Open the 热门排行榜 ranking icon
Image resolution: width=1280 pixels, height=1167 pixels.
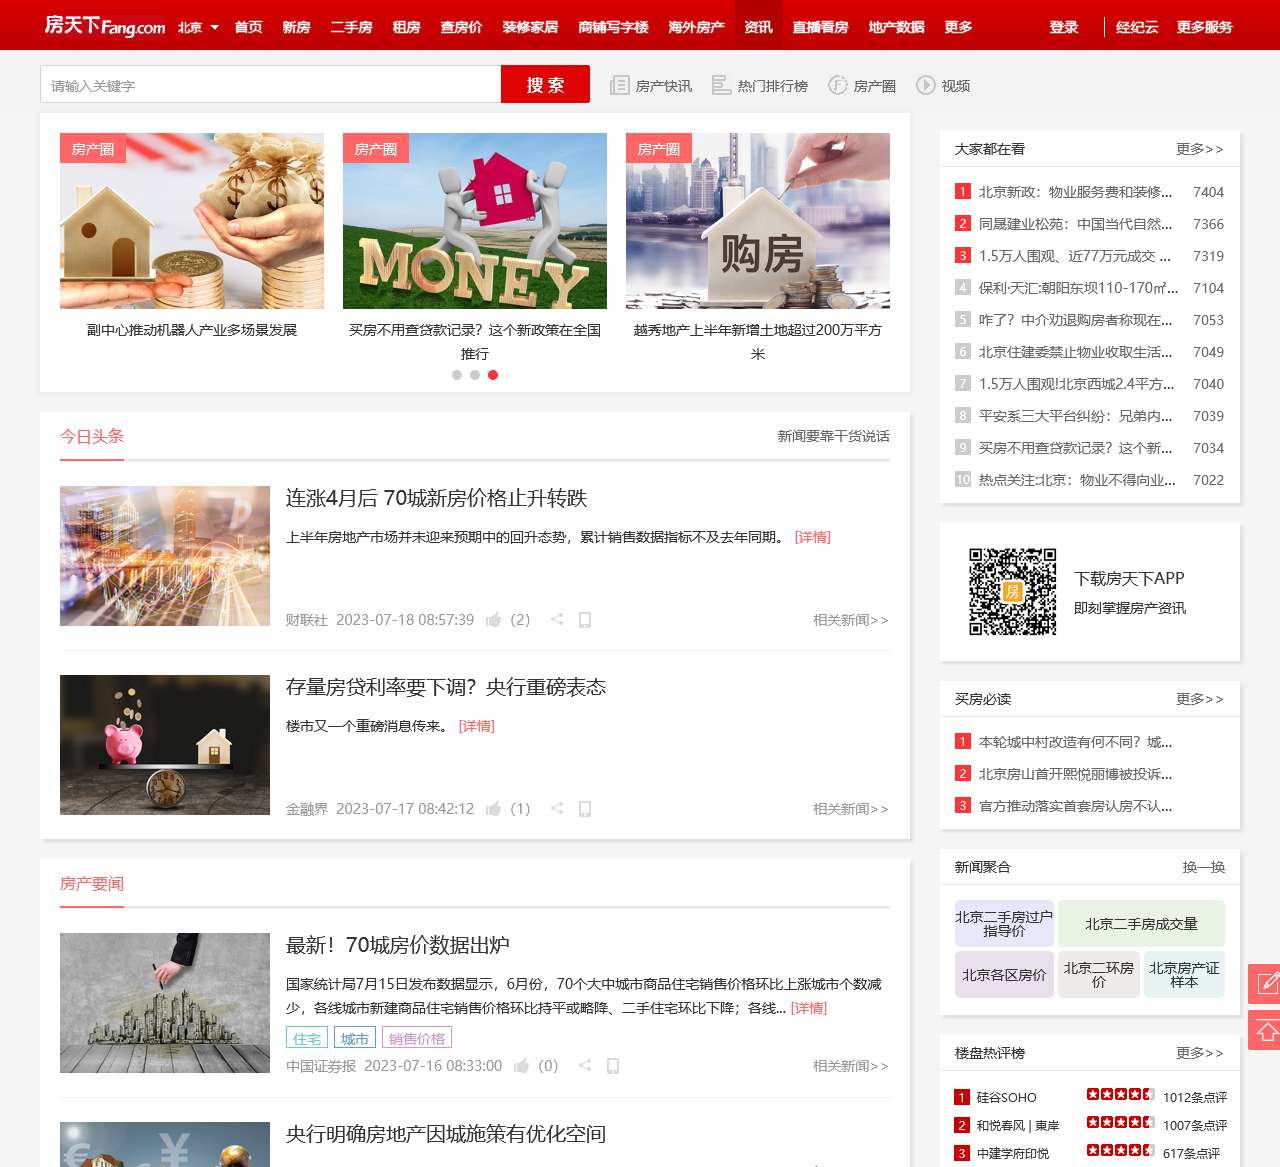[x=720, y=85]
